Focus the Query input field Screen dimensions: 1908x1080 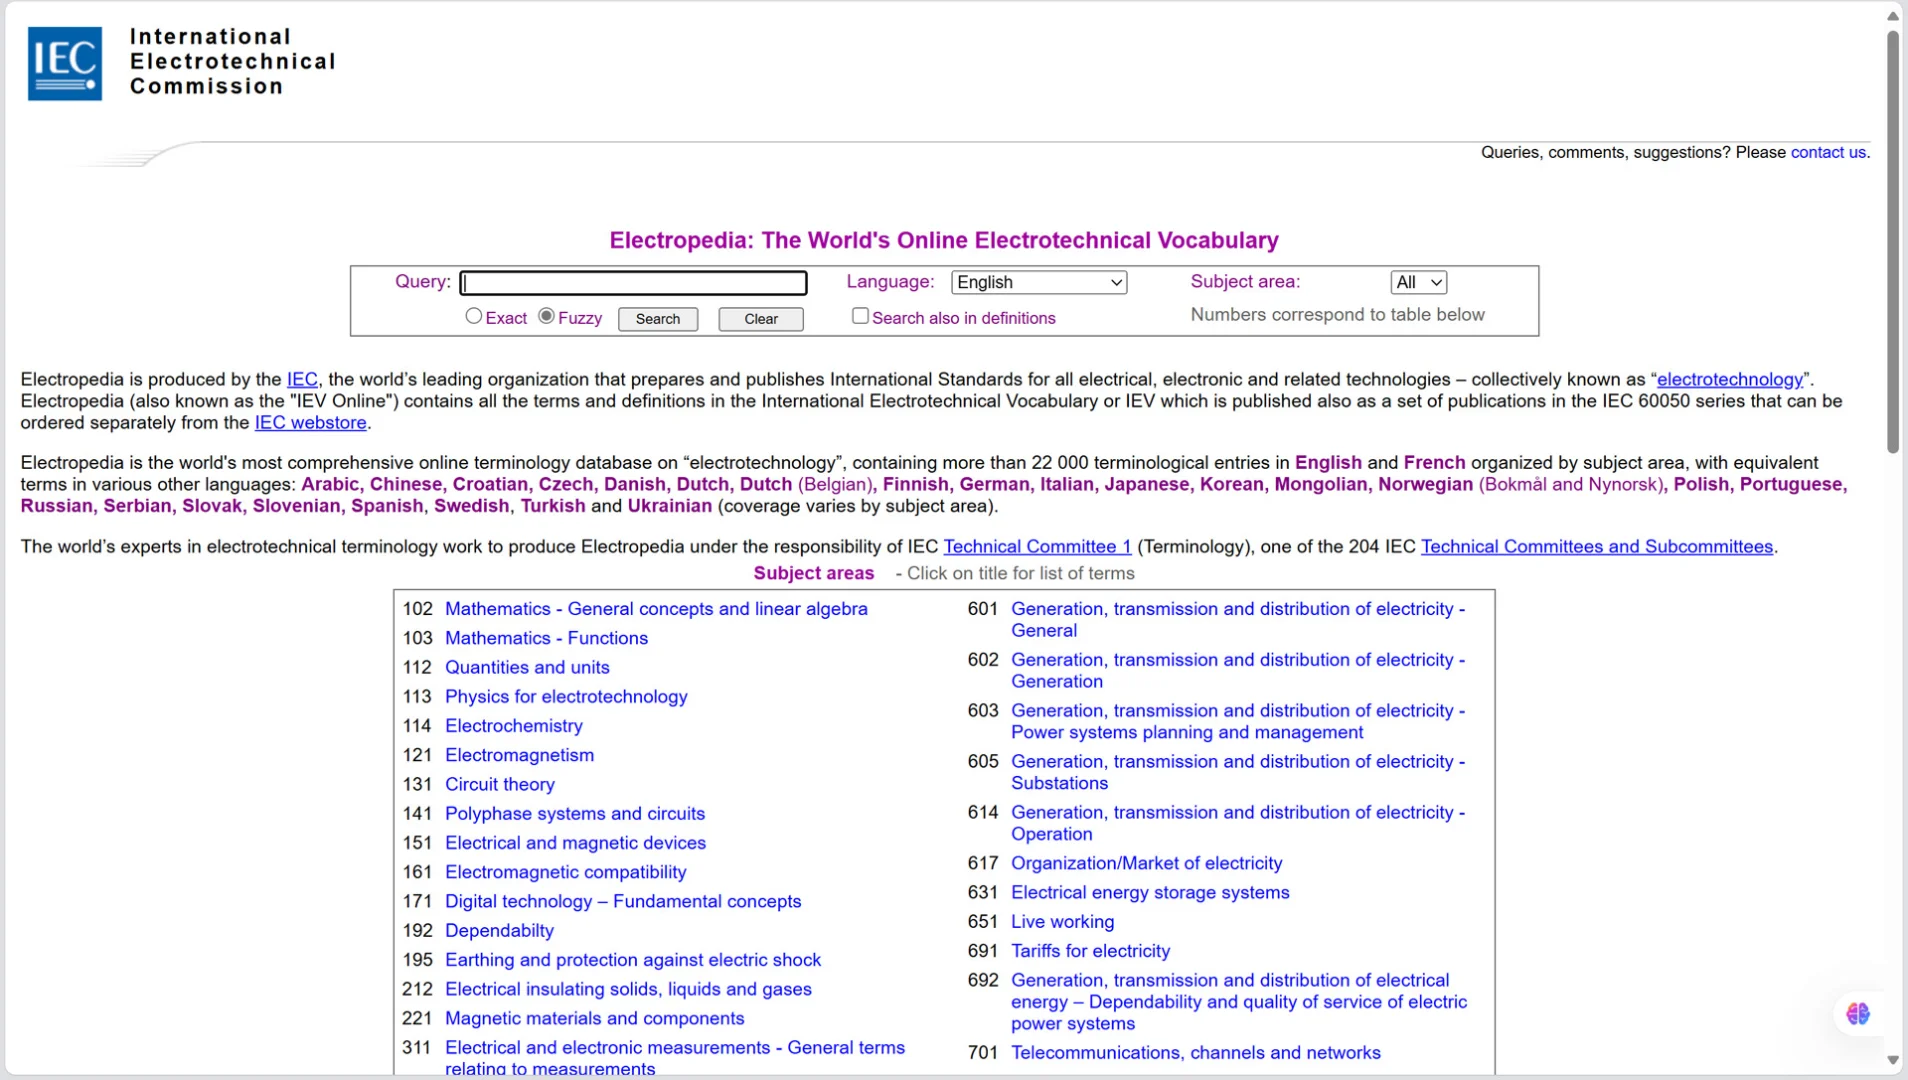coord(634,283)
